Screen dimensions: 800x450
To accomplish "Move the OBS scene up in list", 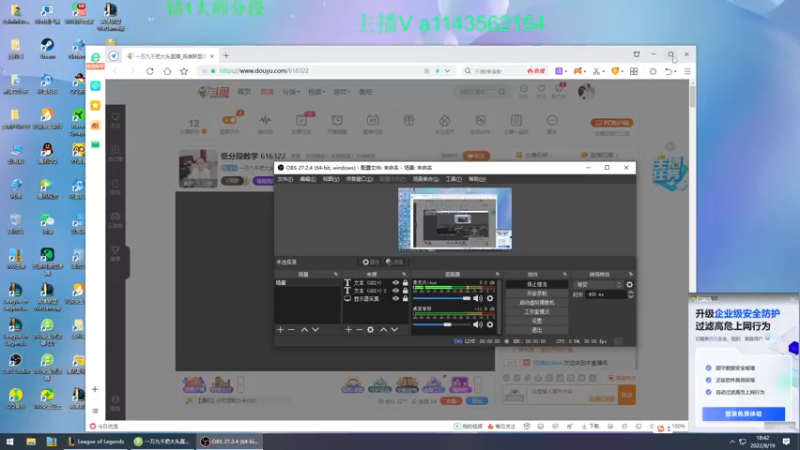I will [304, 330].
